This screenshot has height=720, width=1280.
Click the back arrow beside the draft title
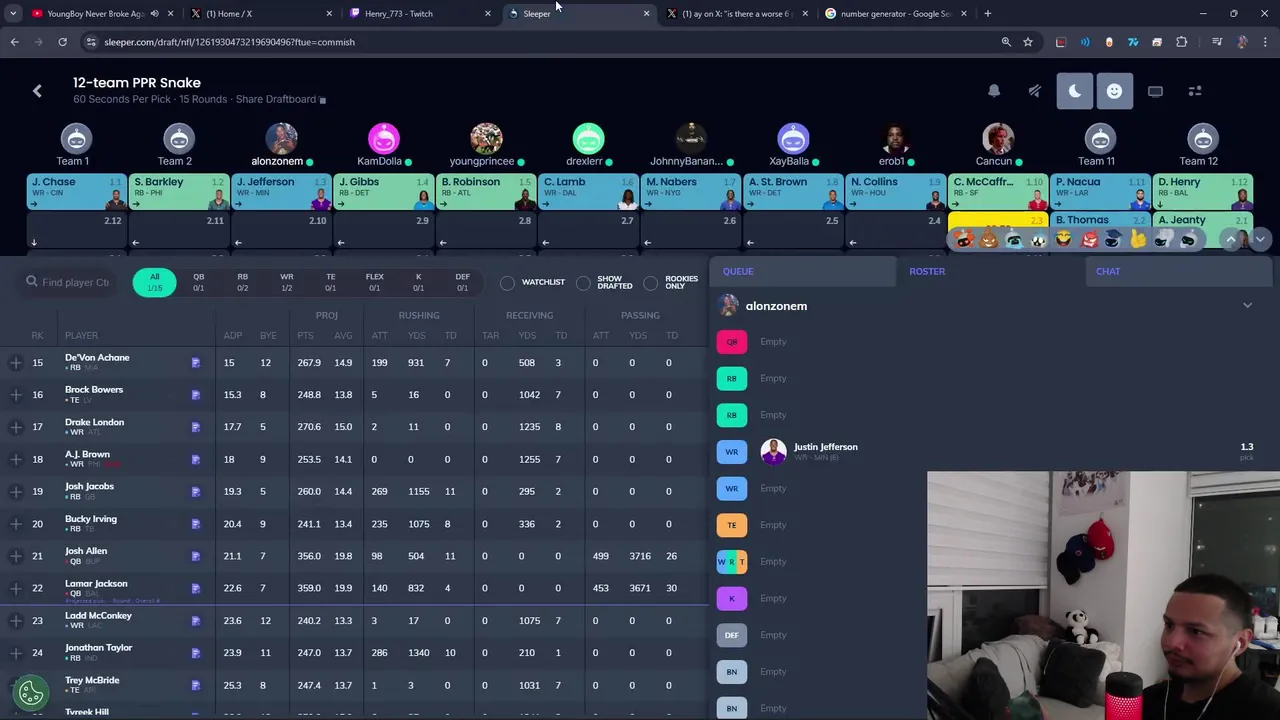[37, 91]
